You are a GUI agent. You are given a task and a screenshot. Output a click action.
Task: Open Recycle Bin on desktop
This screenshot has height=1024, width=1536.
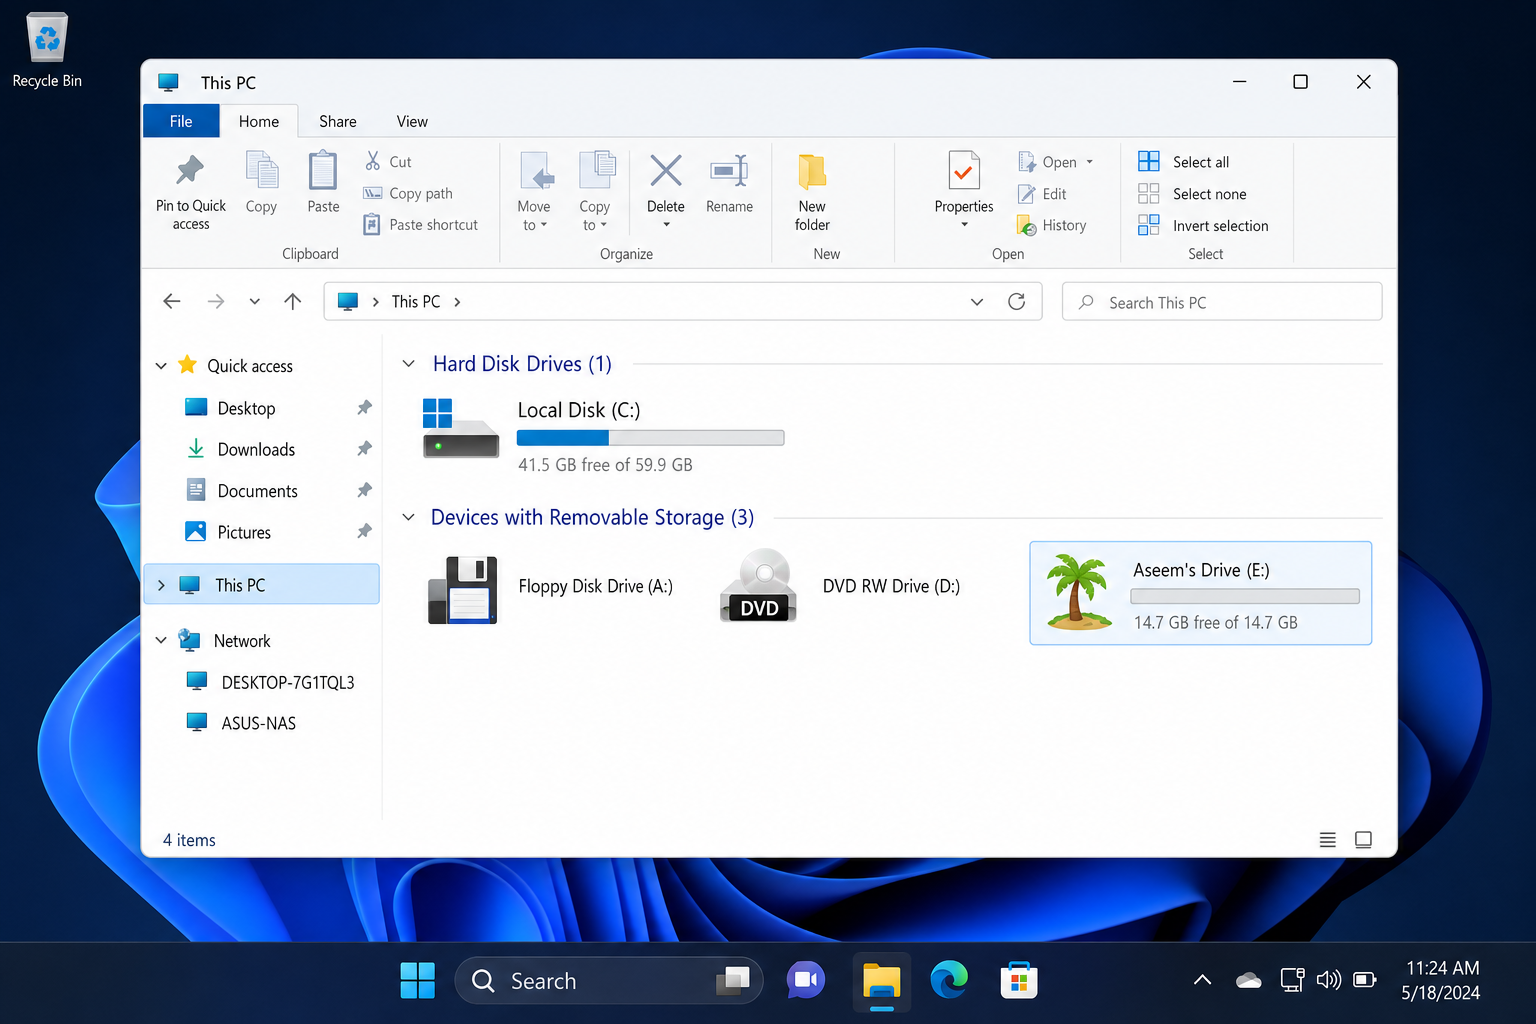tap(47, 50)
